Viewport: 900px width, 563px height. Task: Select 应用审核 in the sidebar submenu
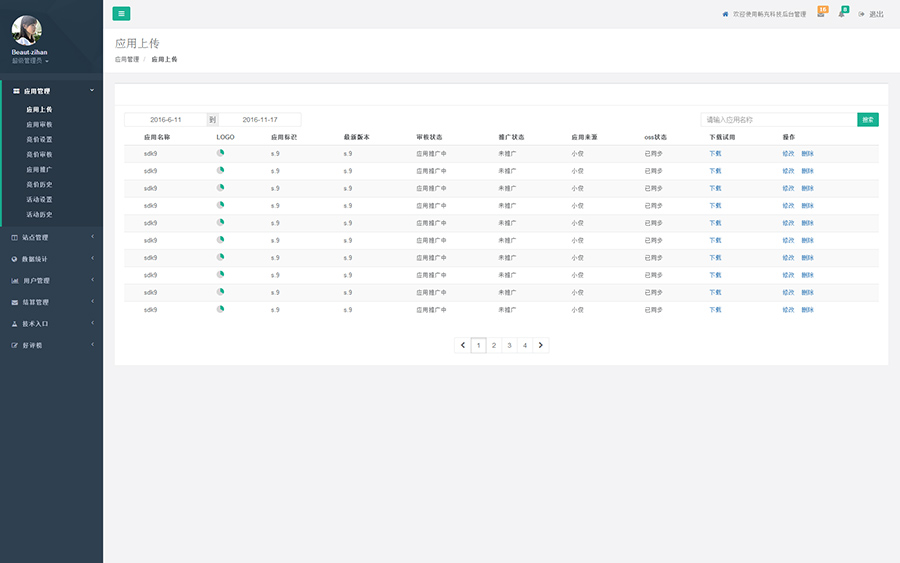click(x=39, y=125)
